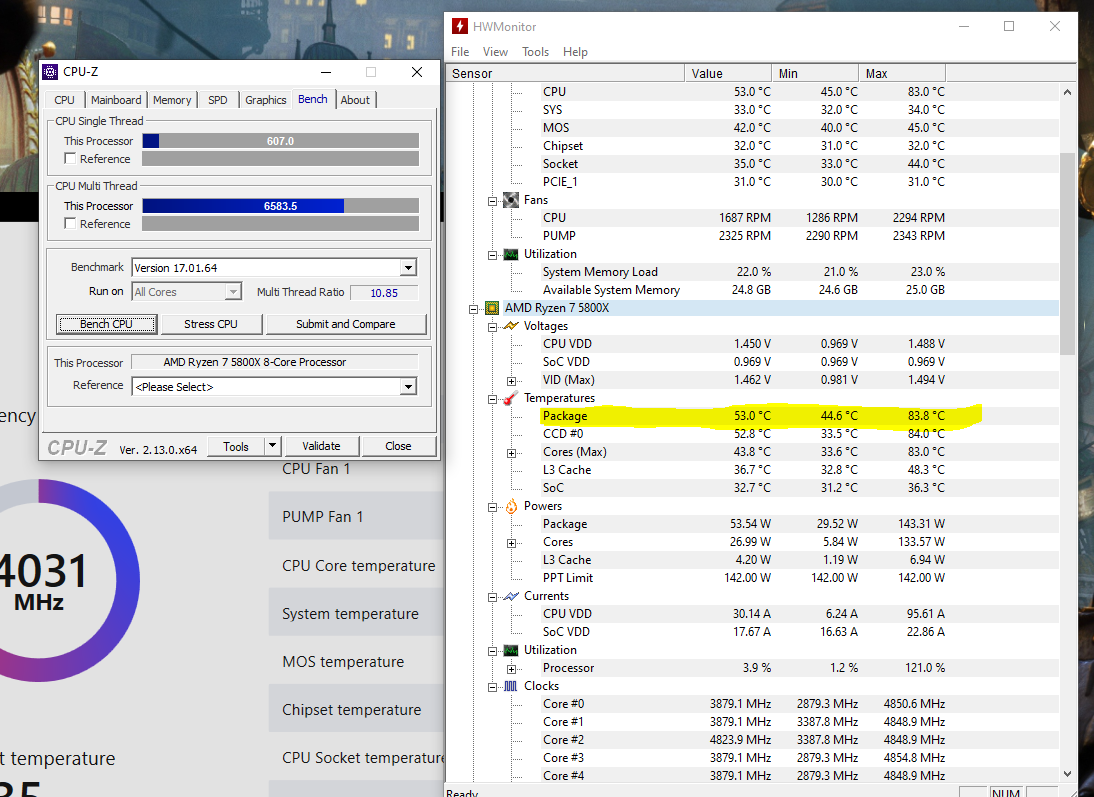
Task: Open the Tools menu in HWMonitor
Action: [535, 52]
